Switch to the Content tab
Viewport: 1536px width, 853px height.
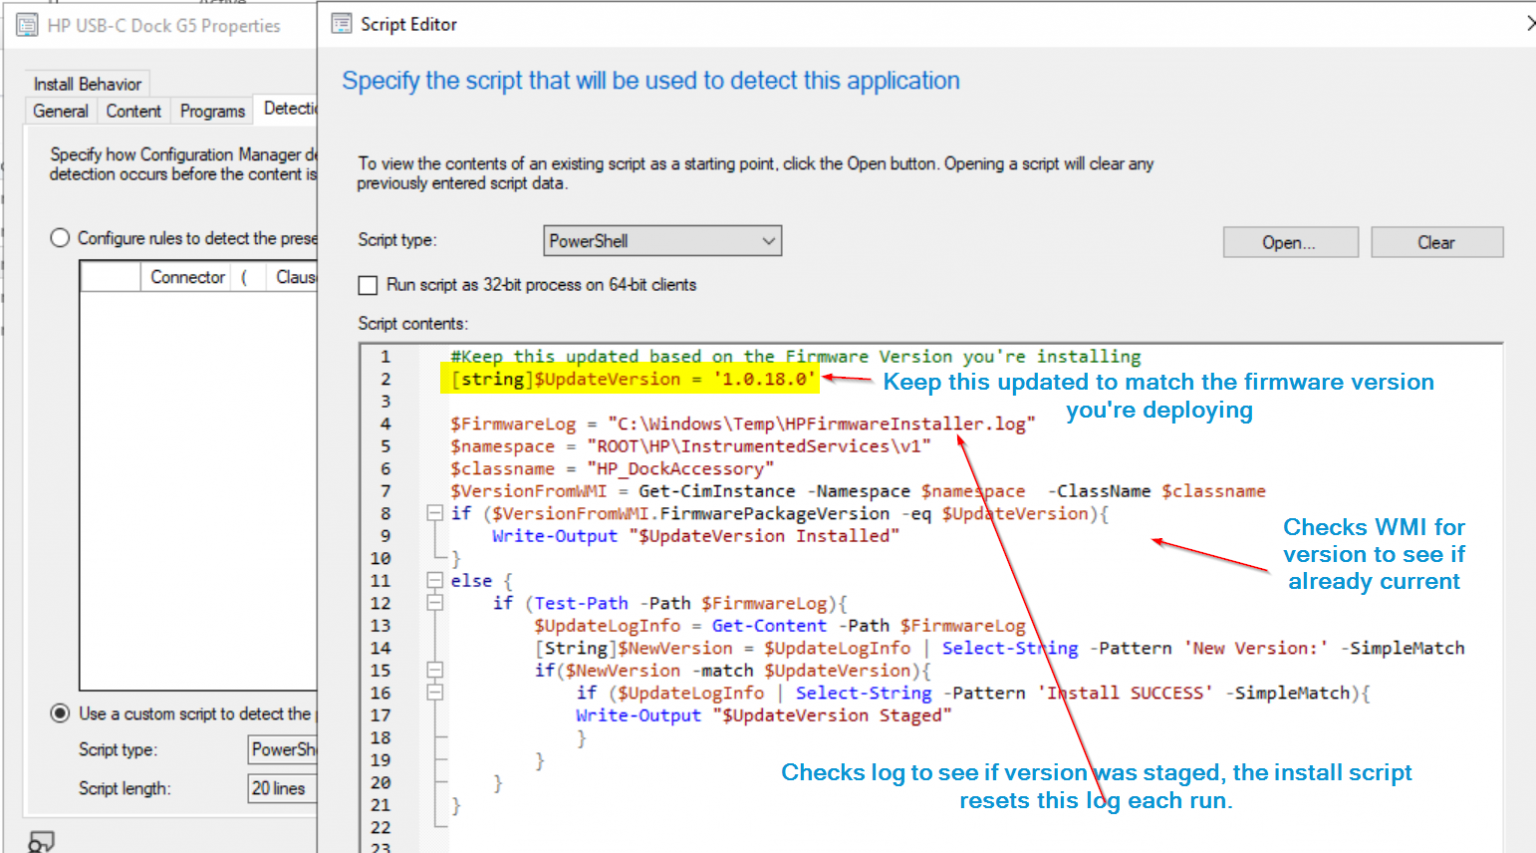pyautogui.click(x=133, y=111)
